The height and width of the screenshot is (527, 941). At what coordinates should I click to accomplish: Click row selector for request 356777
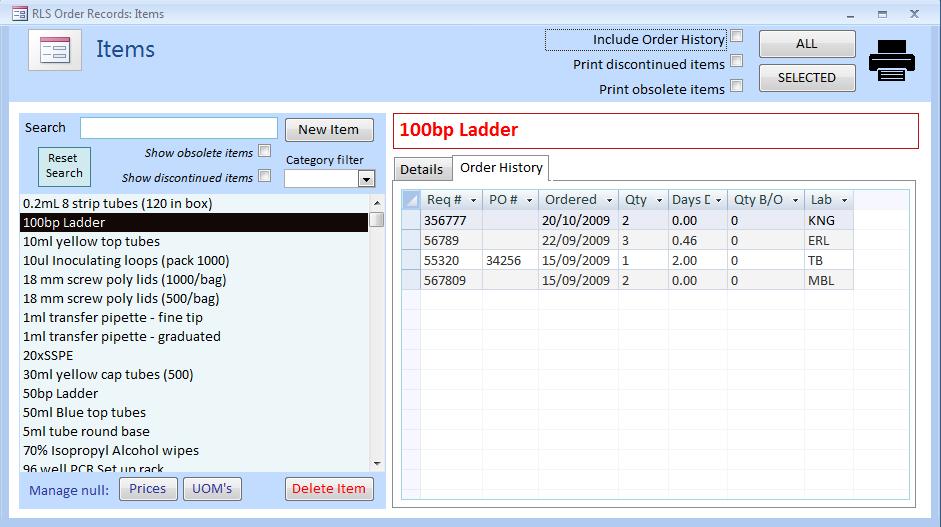click(x=411, y=220)
